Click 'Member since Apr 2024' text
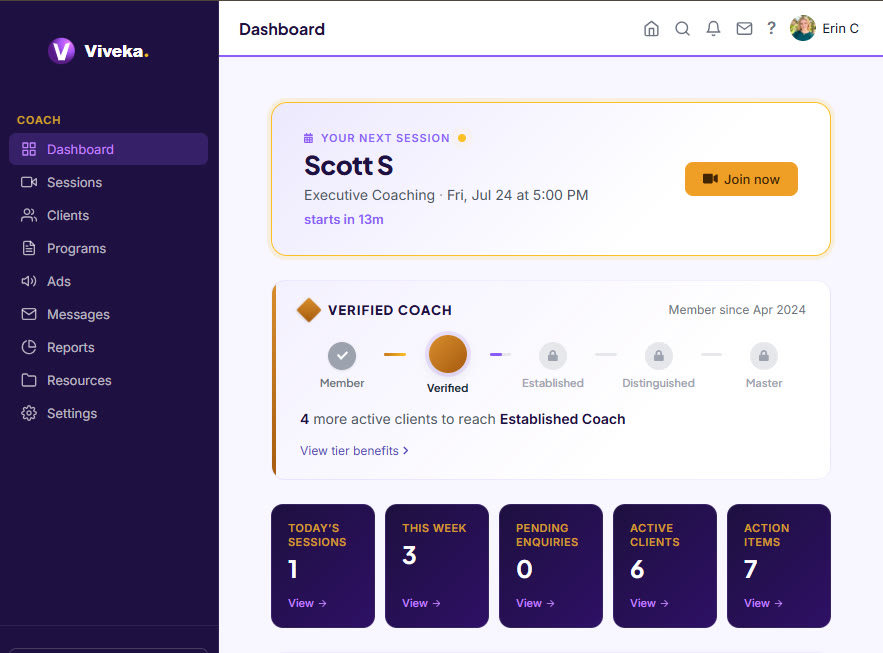The image size is (883, 653). tap(737, 310)
